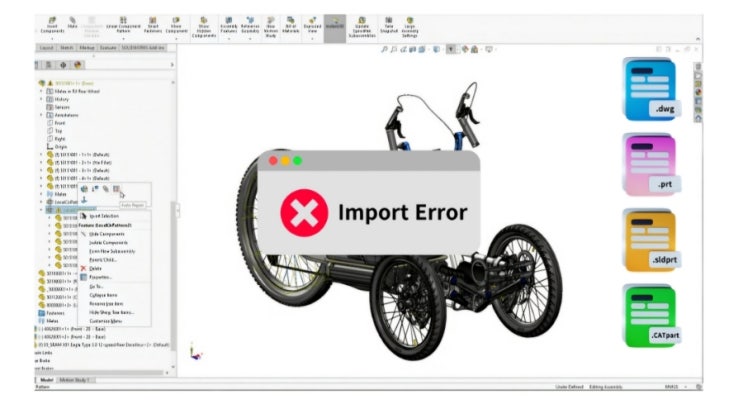Choose Collapse Items in context menu

click(103, 295)
